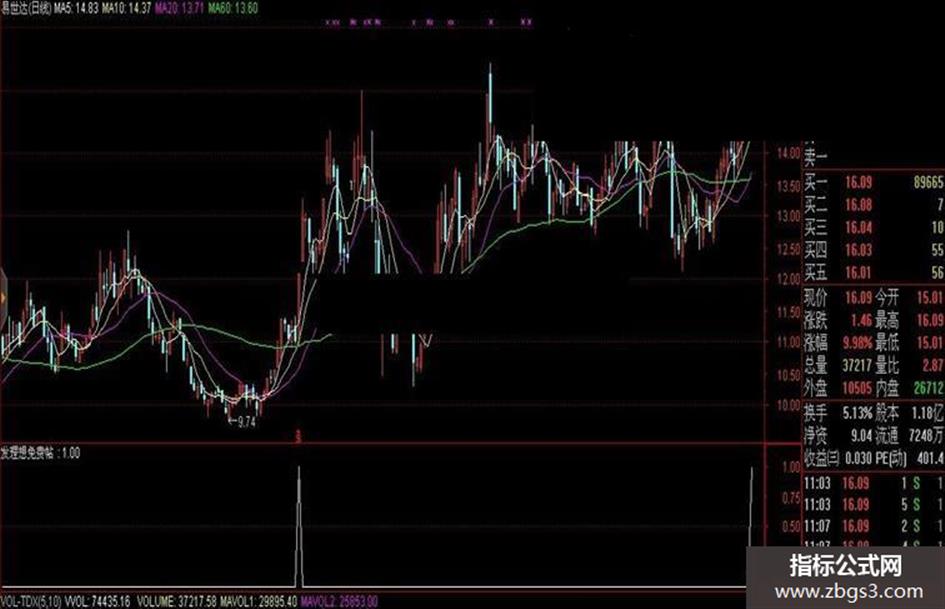Select the 买二 bid row label
945x609 pixels.
pyautogui.click(x=816, y=204)
